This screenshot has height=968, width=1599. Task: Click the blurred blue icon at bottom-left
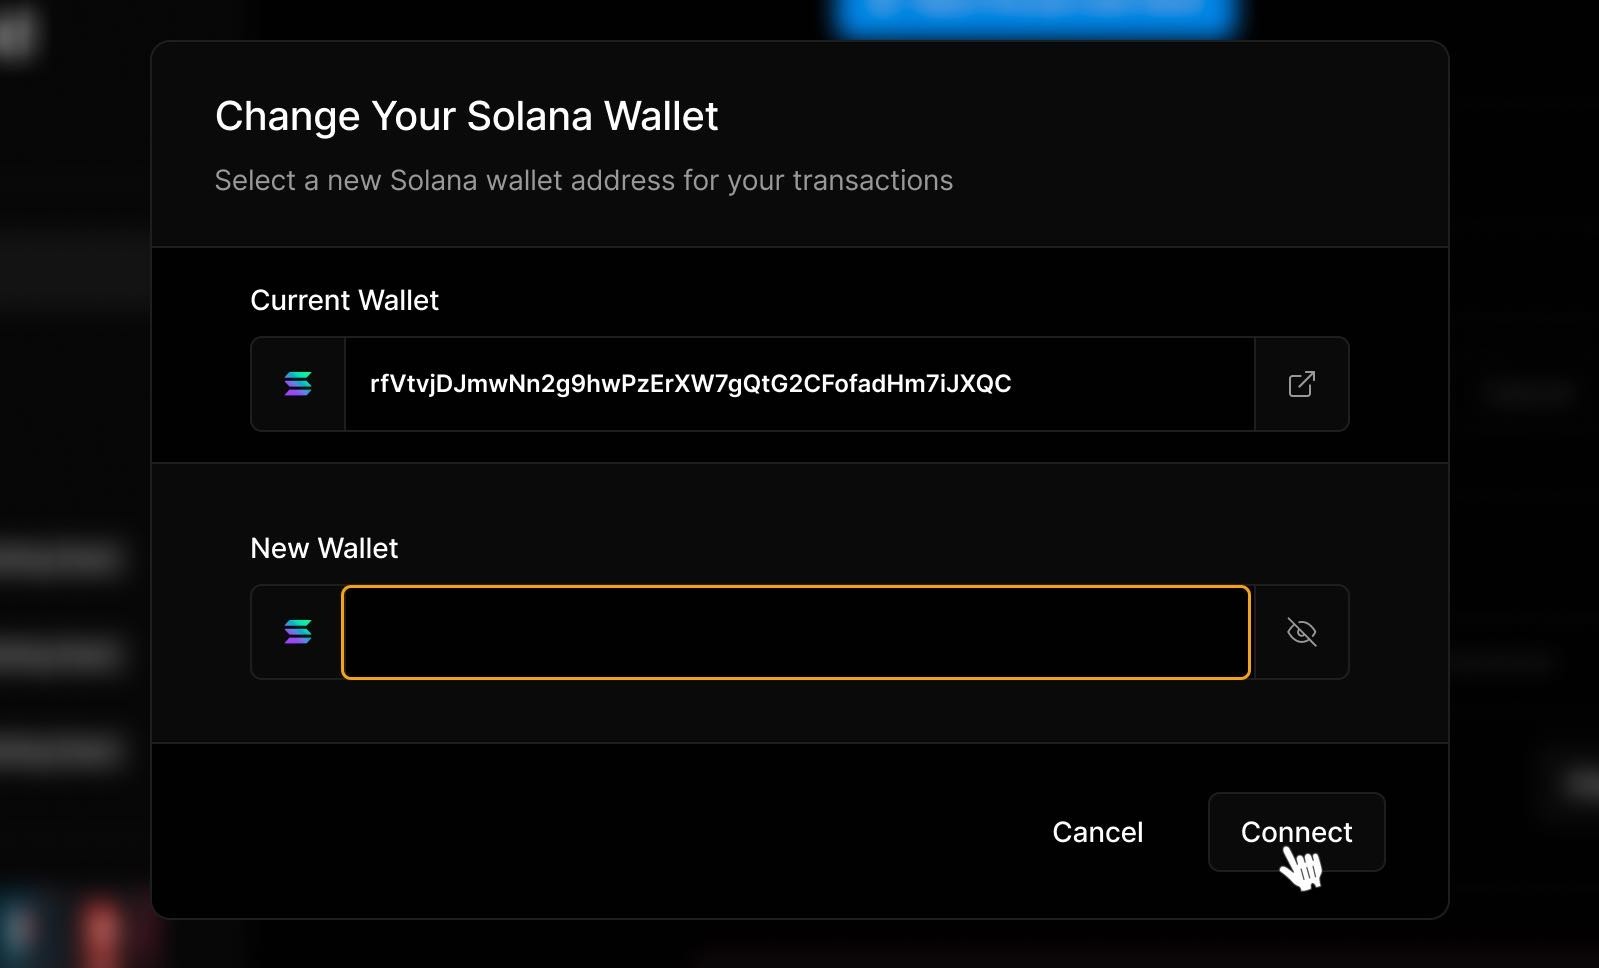click(x=18, y=928)
